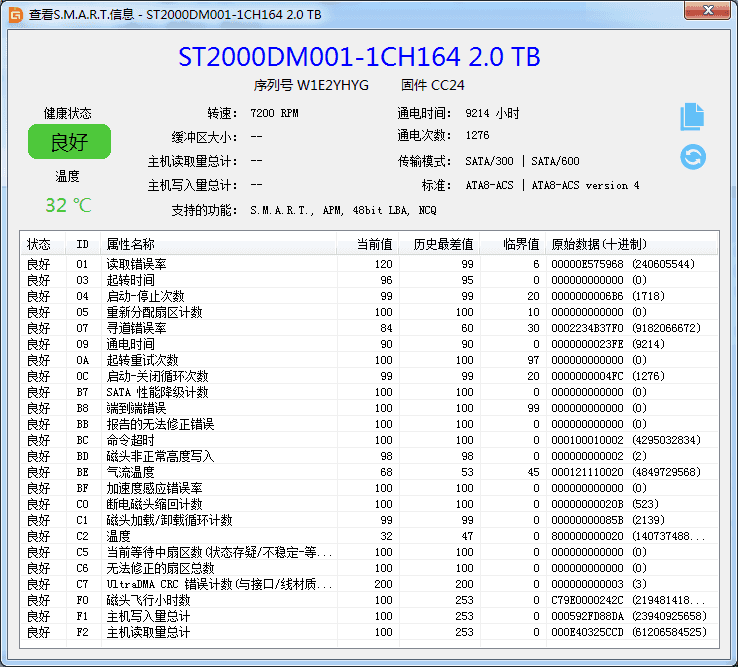Click the app icon in the title bar
This screenshot has width=738, height=667.
16,14
